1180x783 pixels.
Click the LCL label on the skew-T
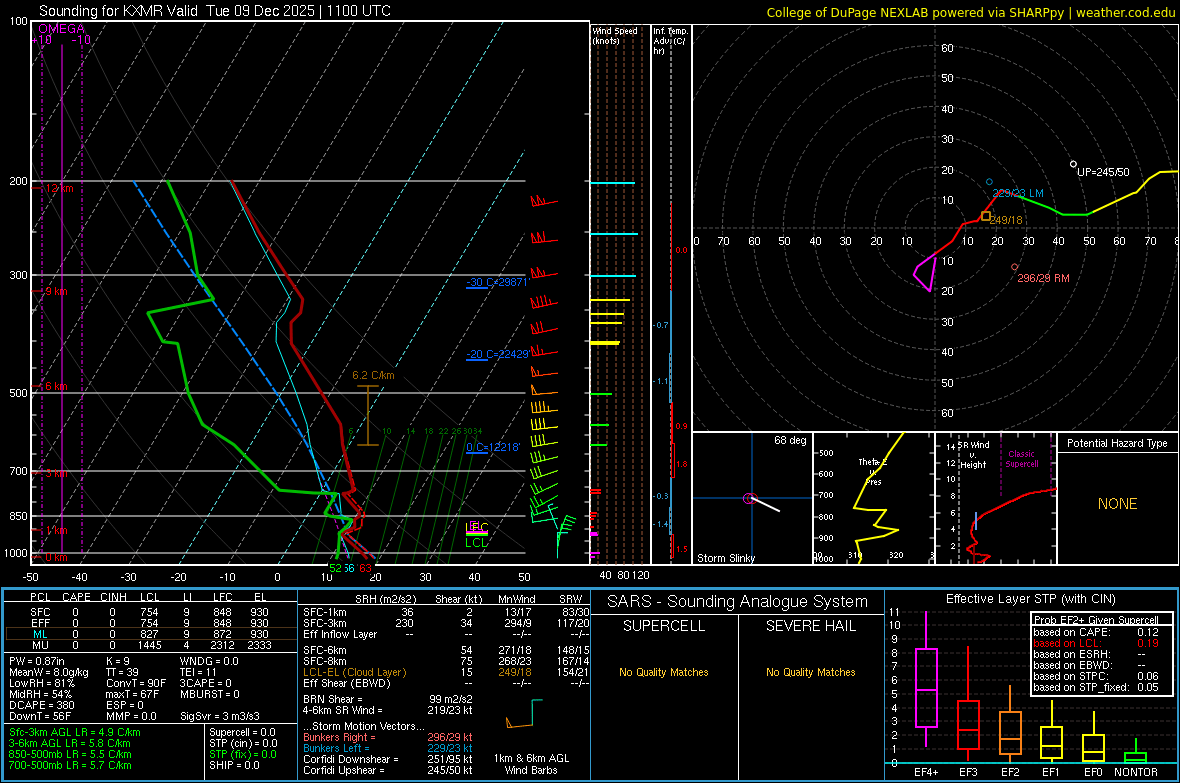(x=476, y=542)
